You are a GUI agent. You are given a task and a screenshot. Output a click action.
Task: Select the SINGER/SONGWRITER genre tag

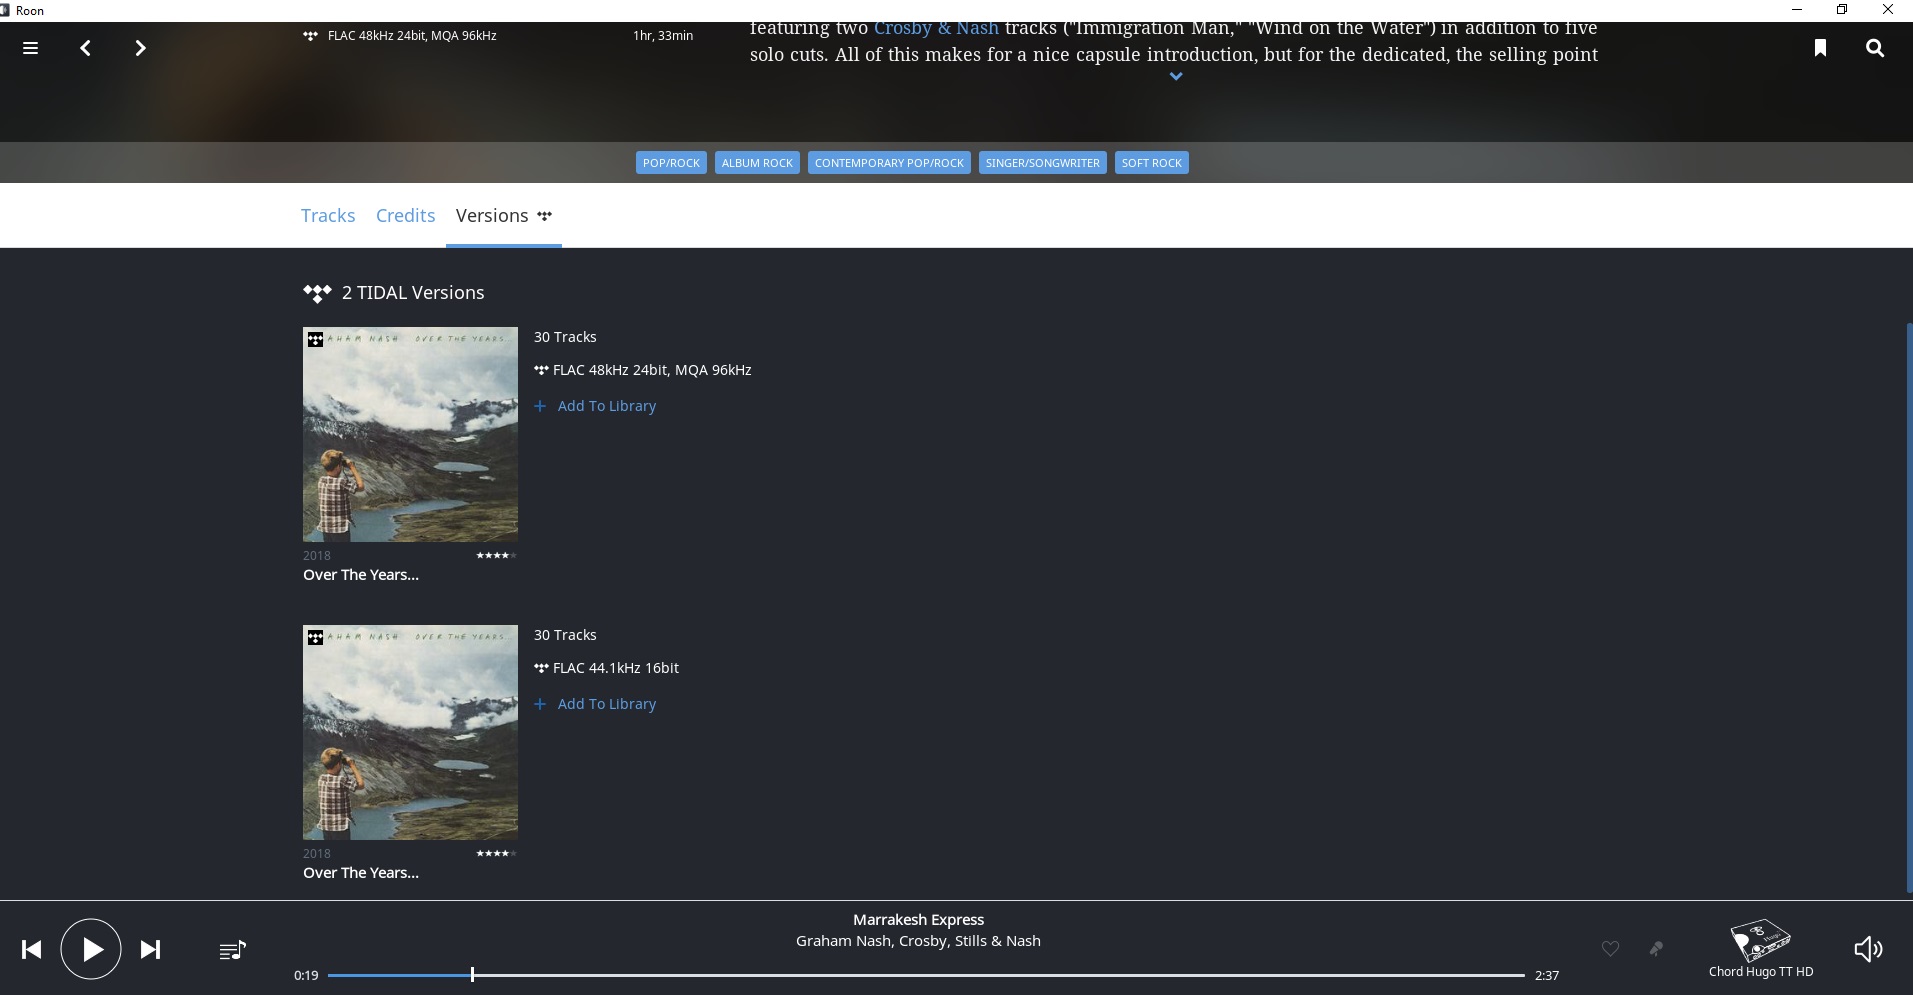coord(1042,163)
